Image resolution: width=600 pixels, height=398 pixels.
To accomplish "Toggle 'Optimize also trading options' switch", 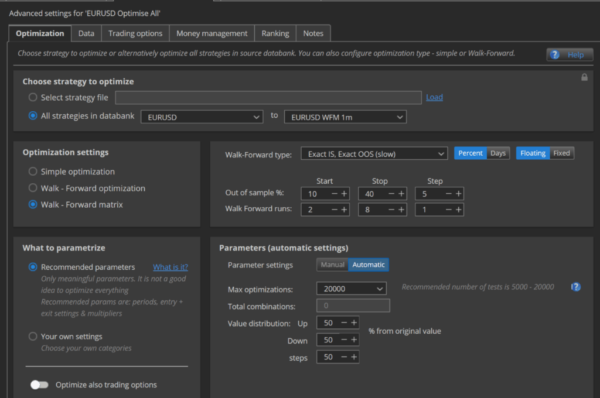I will point(39,385).
